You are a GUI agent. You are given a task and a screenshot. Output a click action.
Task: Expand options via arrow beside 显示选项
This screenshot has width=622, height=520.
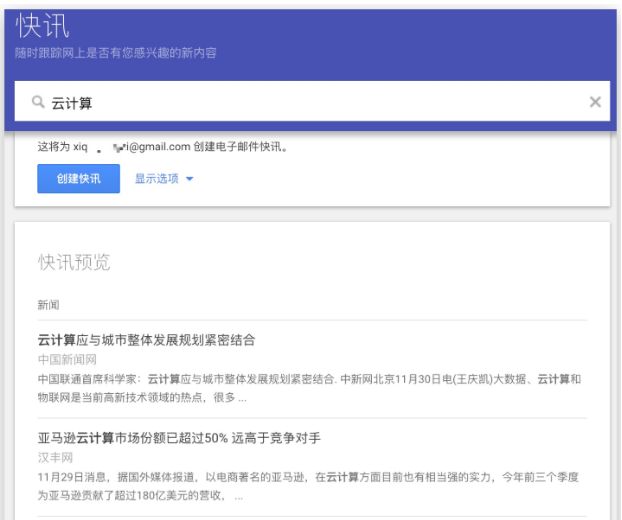[189, 180]
